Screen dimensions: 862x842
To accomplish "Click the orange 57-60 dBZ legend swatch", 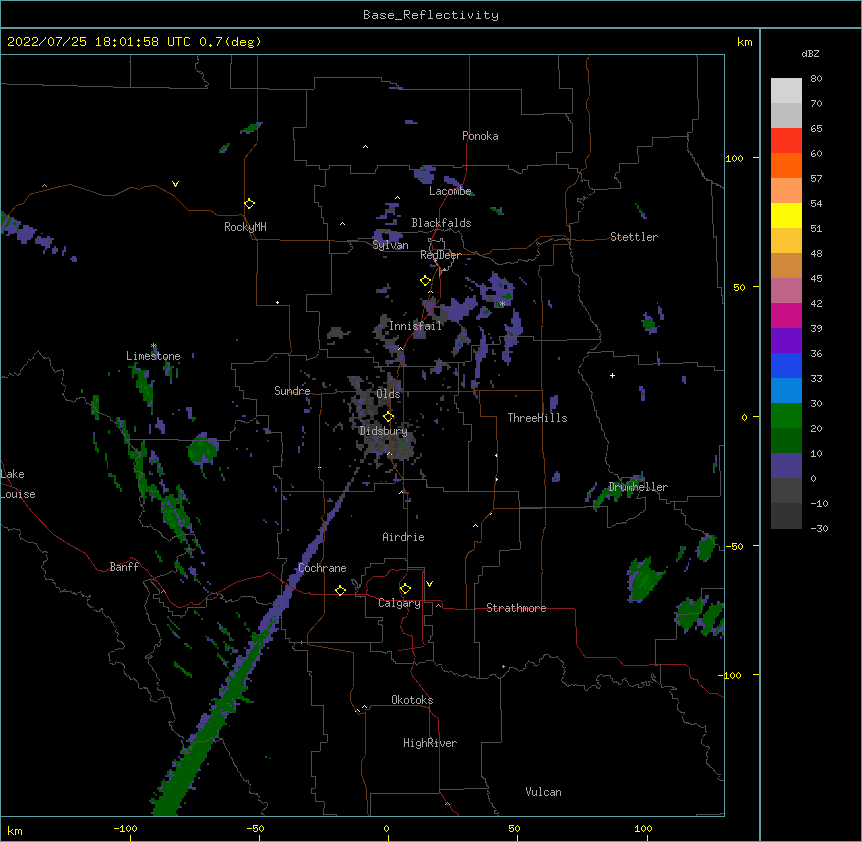I will coord(786,165).
